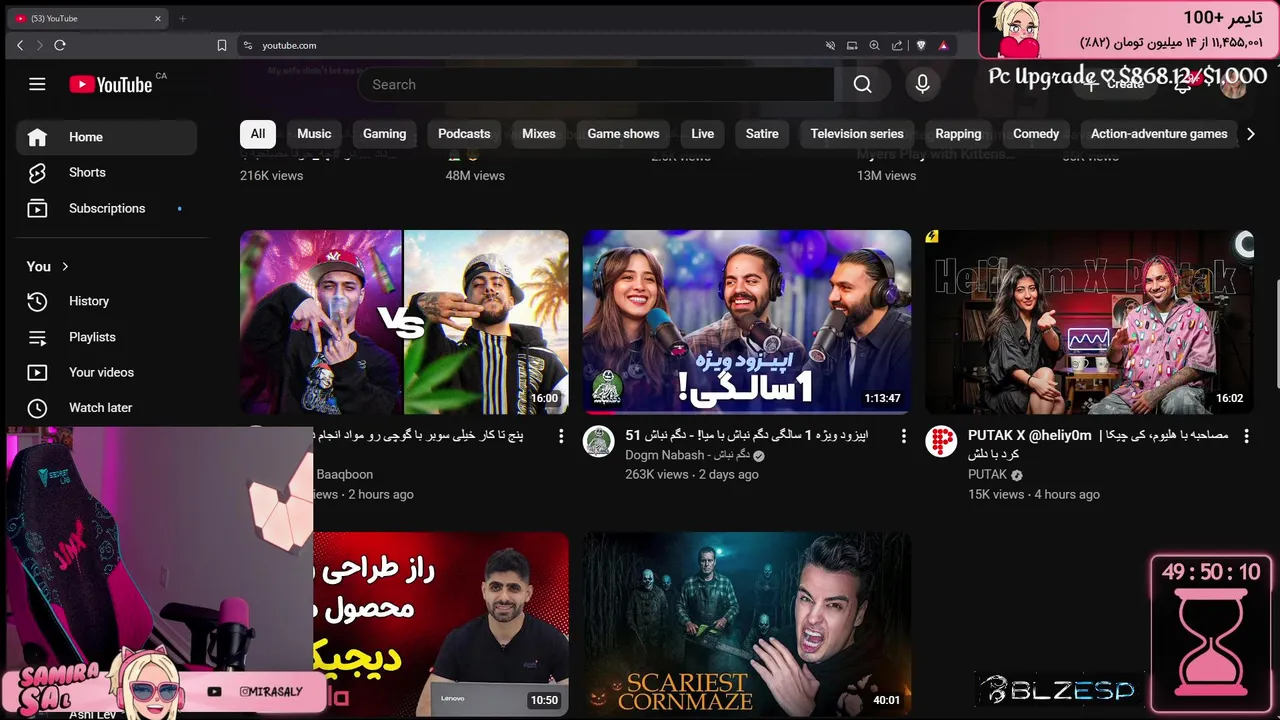Click the screen icon in address bar

click(852, 45)
